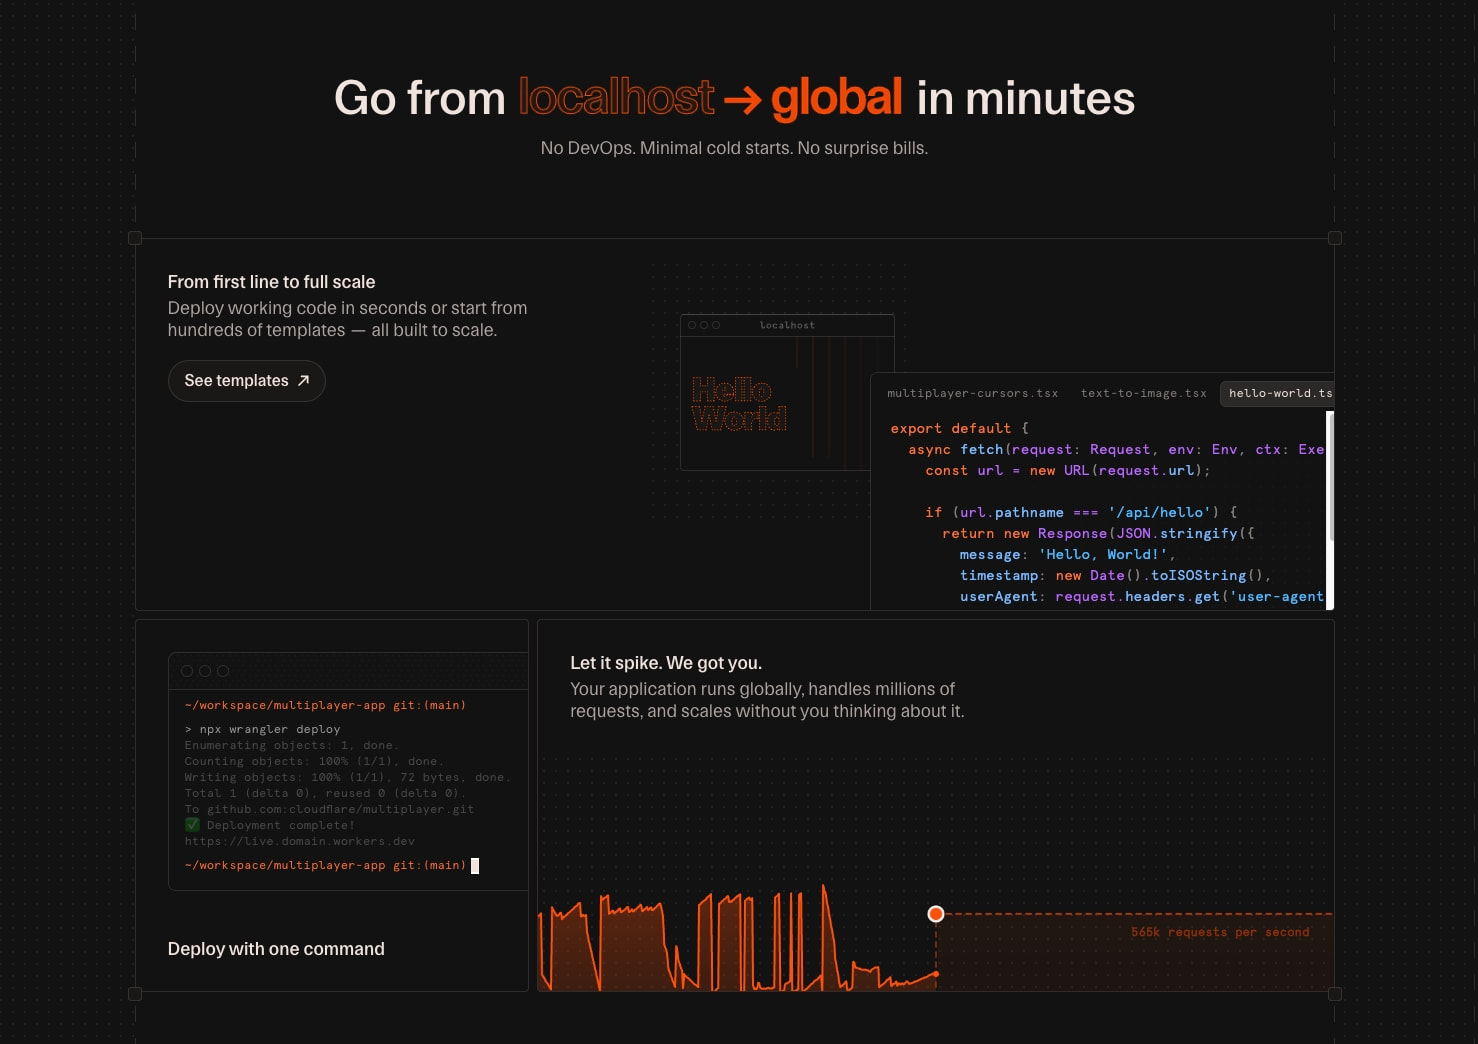Click '565k requests per second' label

tap(1220, 932)
